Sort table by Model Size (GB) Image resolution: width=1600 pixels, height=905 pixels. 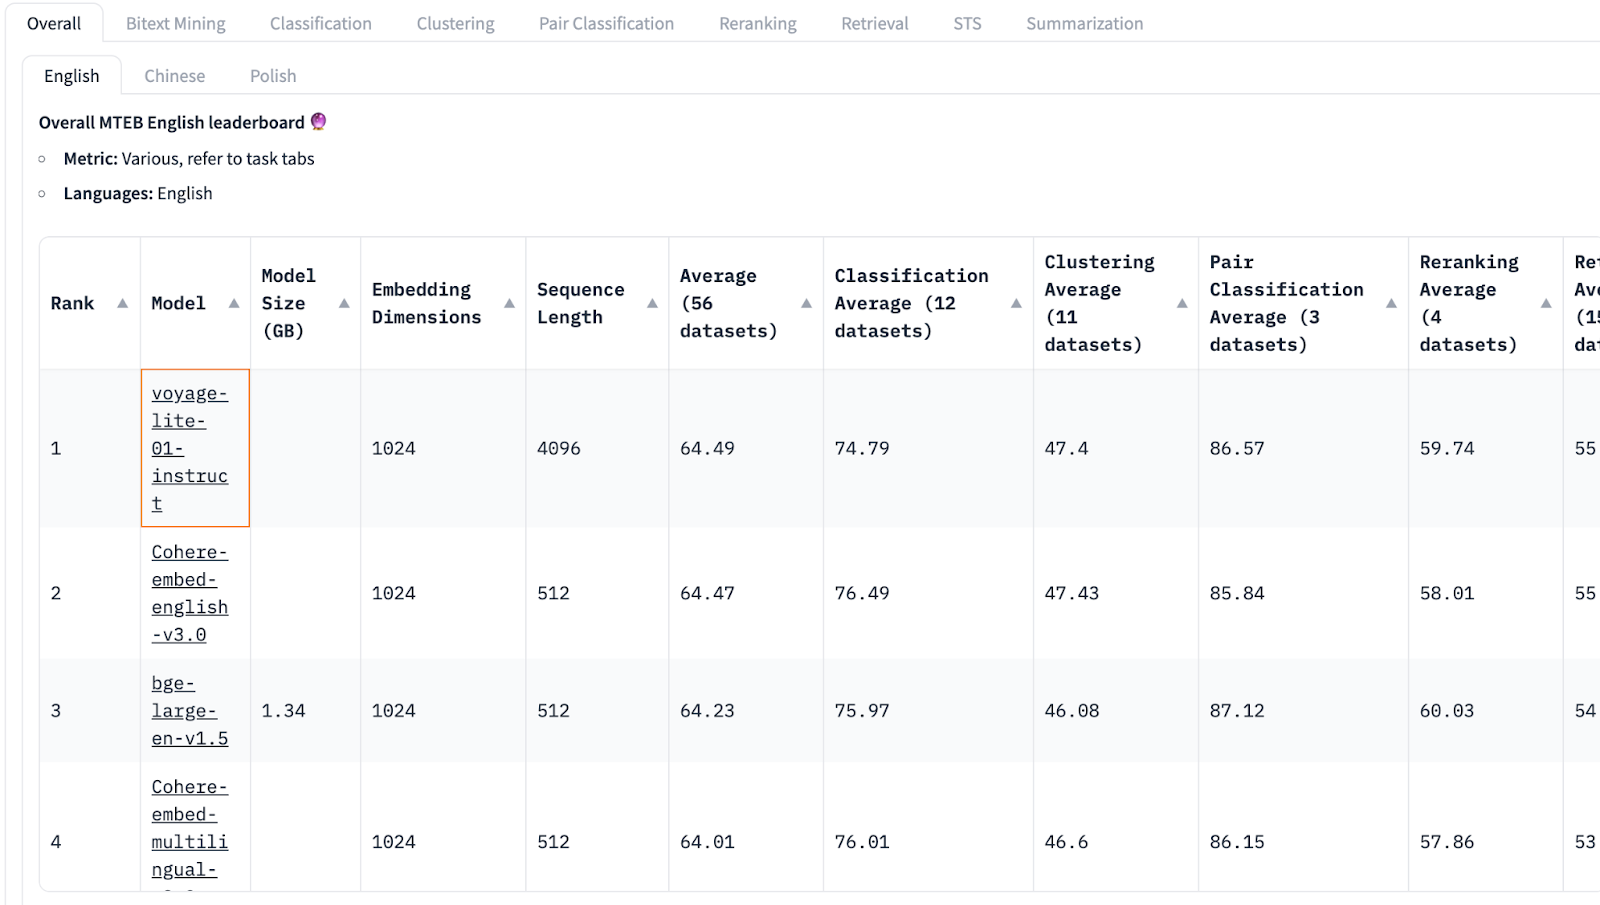(x=344, y=303)
